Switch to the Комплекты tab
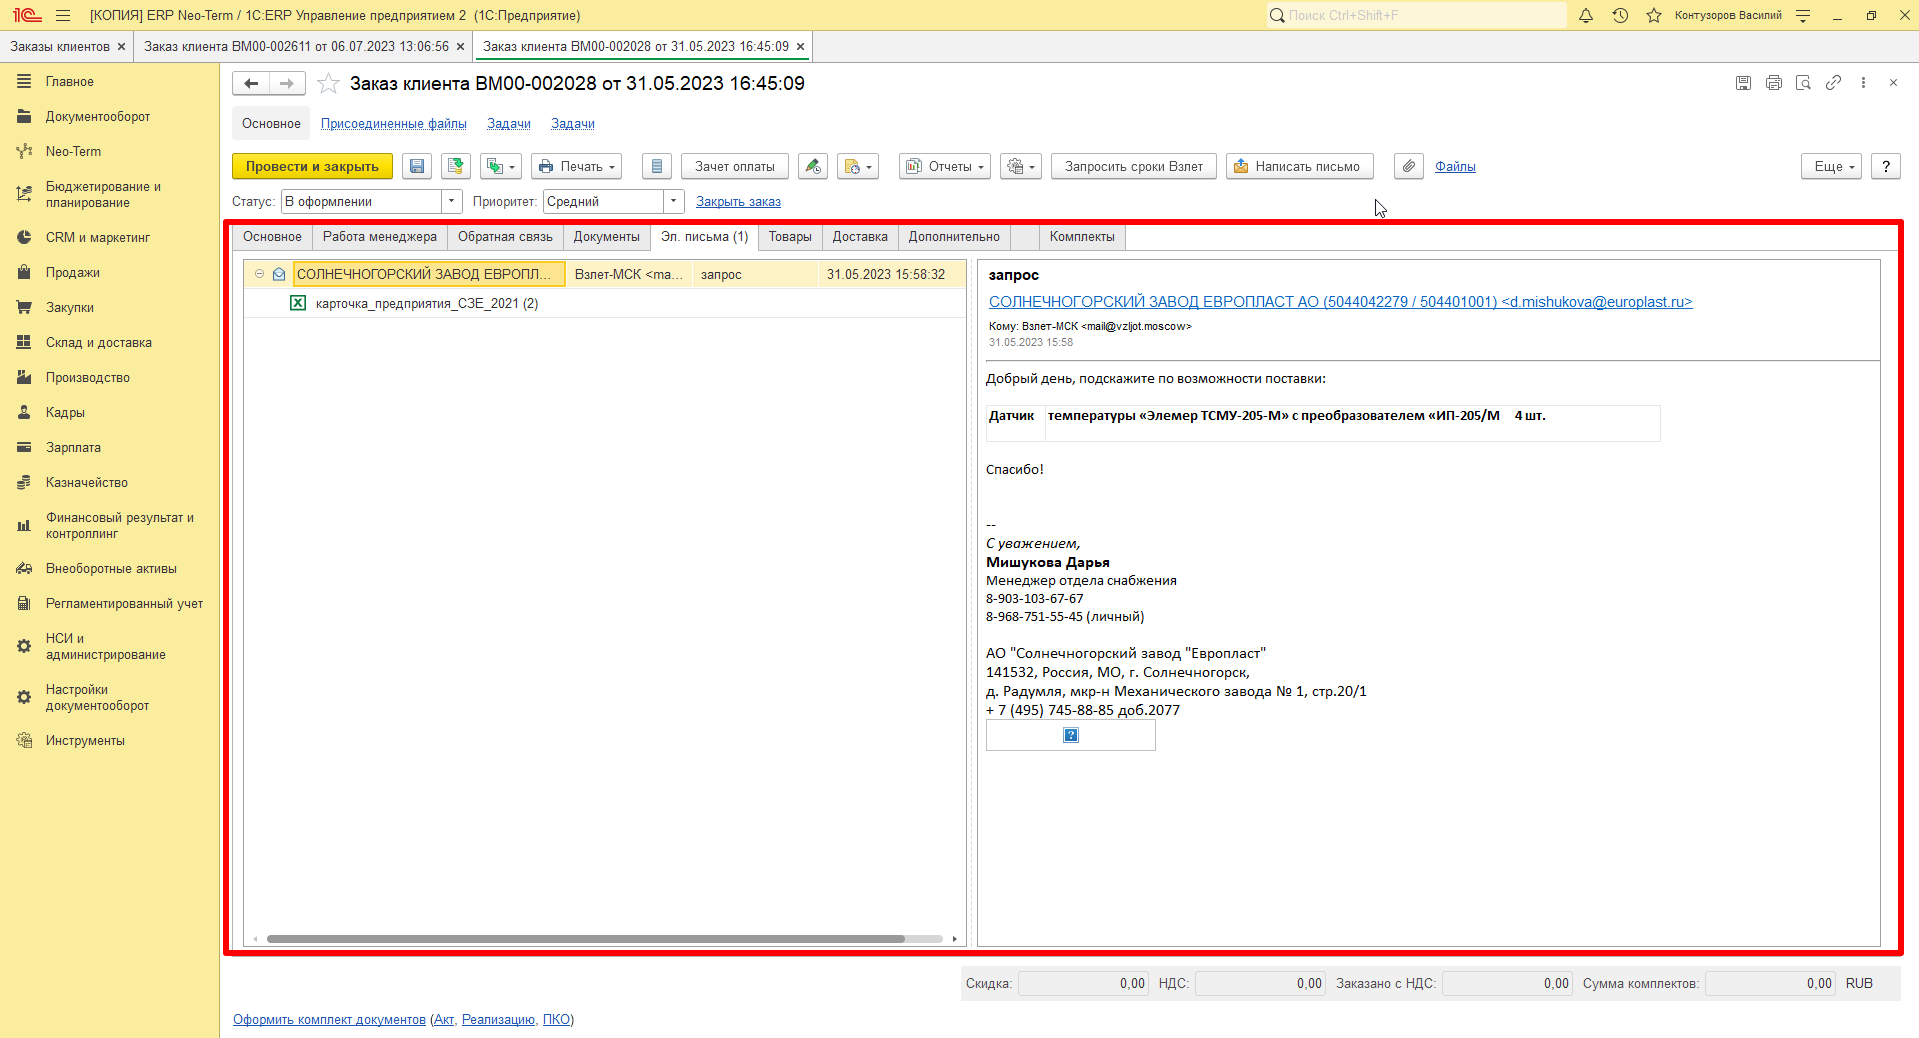 coord(1082,237)
